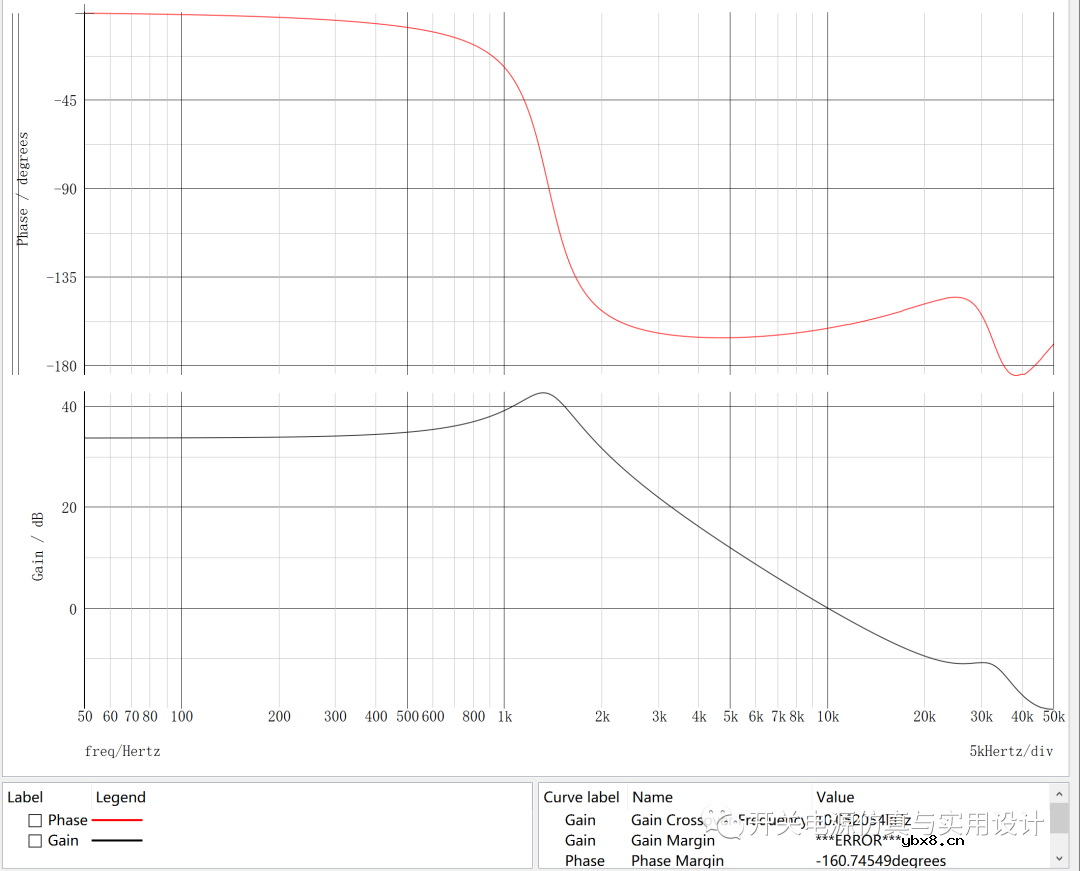Click the -160.74549degrees phase margin value
The height and width of the screenshot is (871, 1080).
point(880,860)
